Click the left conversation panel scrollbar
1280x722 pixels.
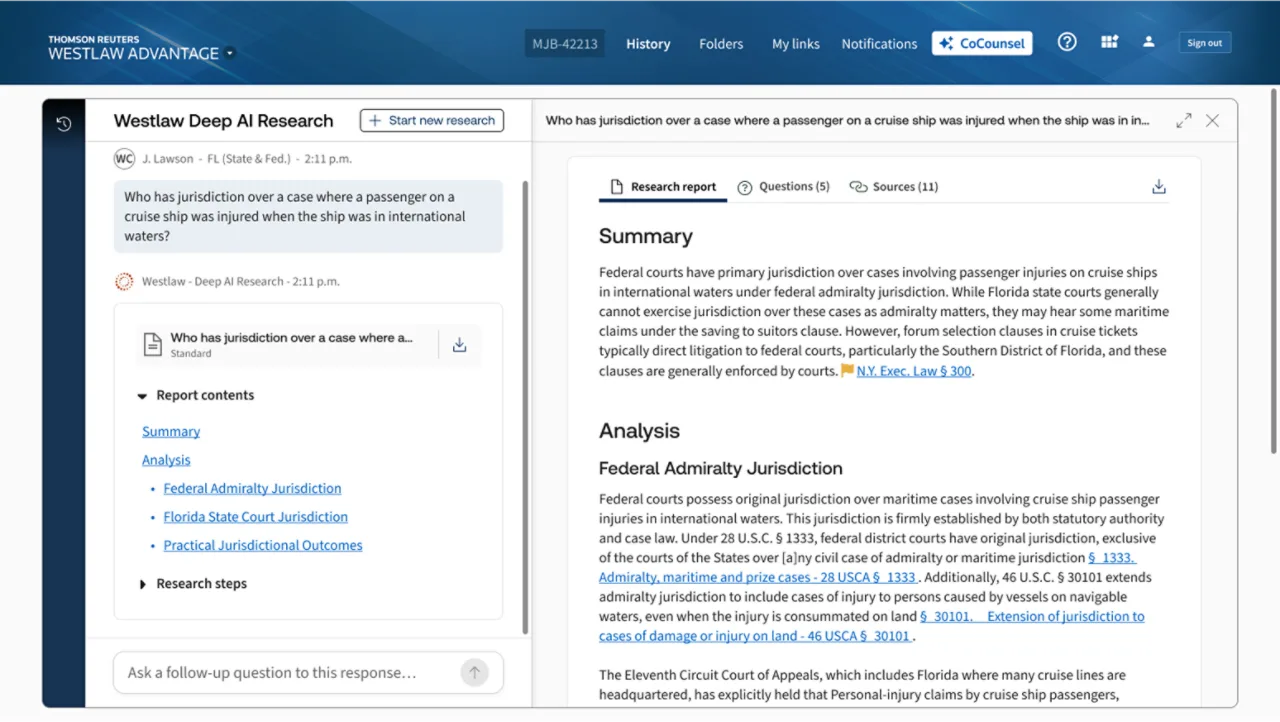pos(525,407)
